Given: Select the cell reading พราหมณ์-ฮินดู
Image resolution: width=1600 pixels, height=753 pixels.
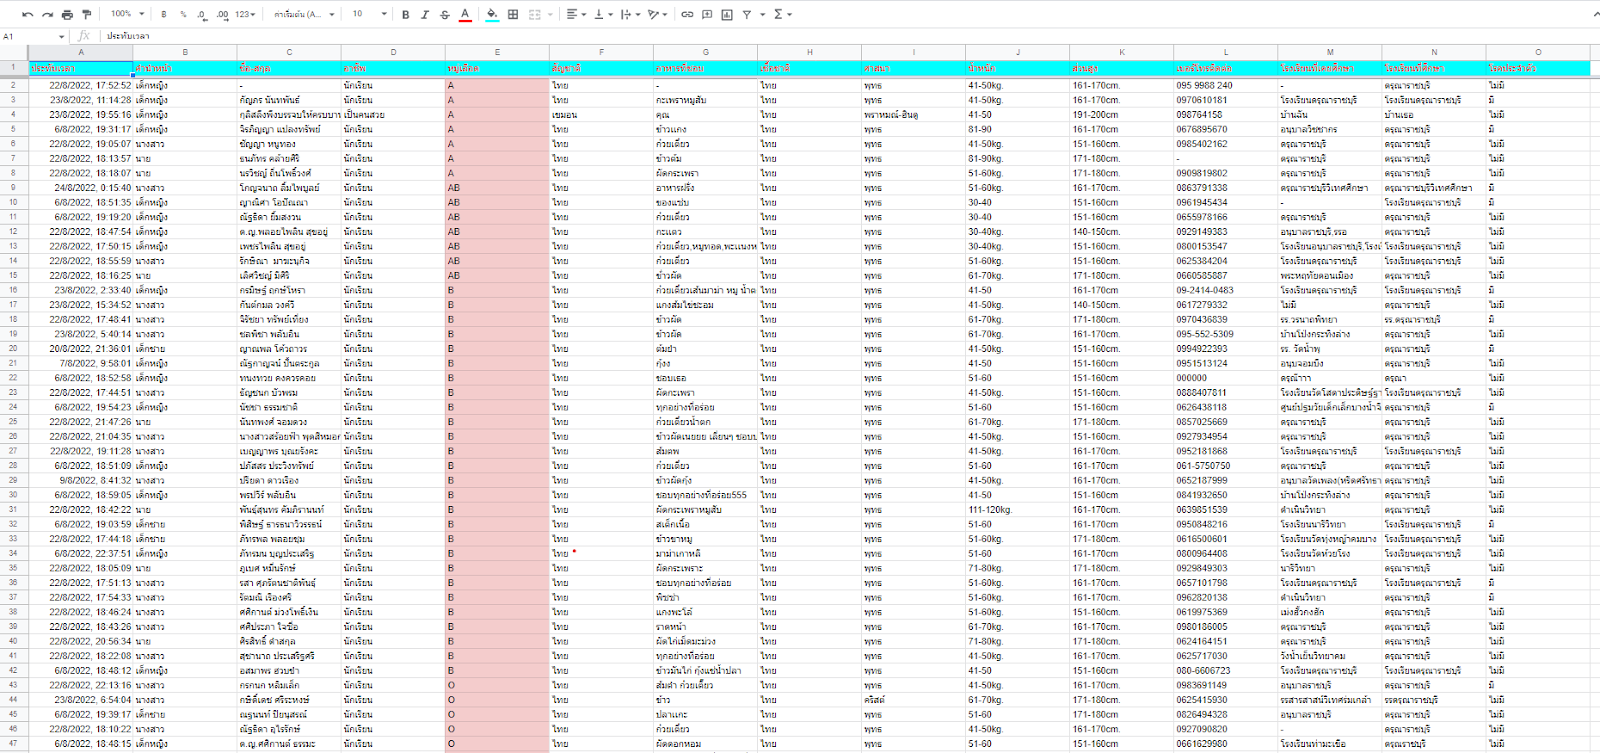Looking at the screenshot, I should point(913,115).
